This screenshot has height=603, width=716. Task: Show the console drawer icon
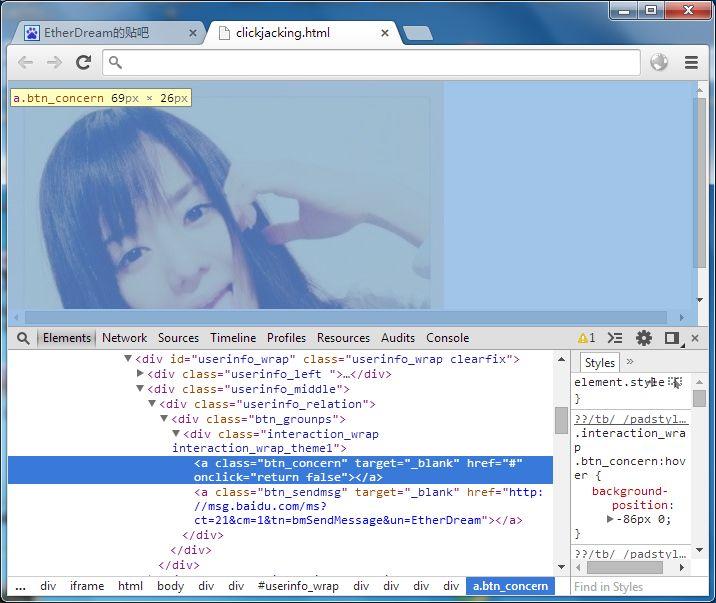(615, 338)
